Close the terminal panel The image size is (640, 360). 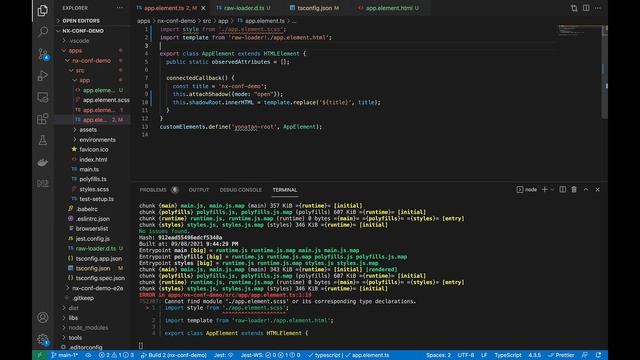click(x=598, y=189)
